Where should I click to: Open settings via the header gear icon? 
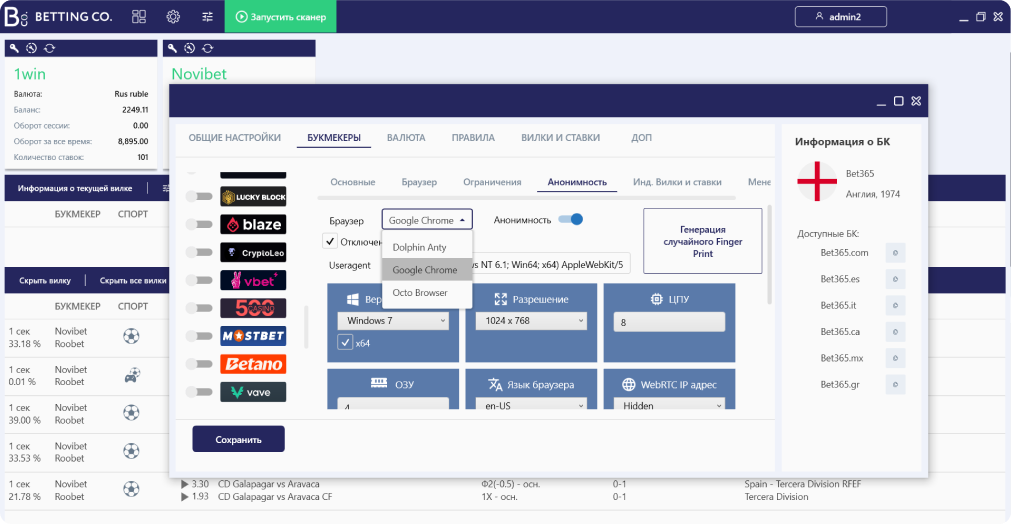click(x=173, y=16)
